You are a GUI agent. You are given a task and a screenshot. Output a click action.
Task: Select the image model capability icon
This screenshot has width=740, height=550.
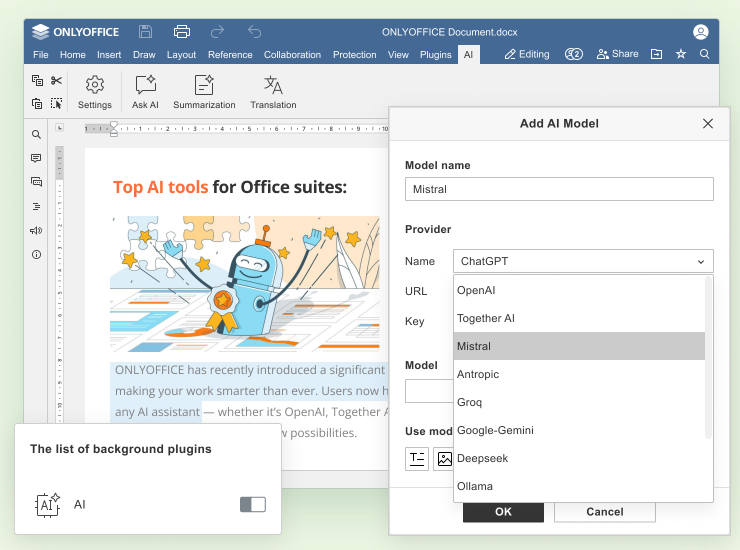(444, 459)
